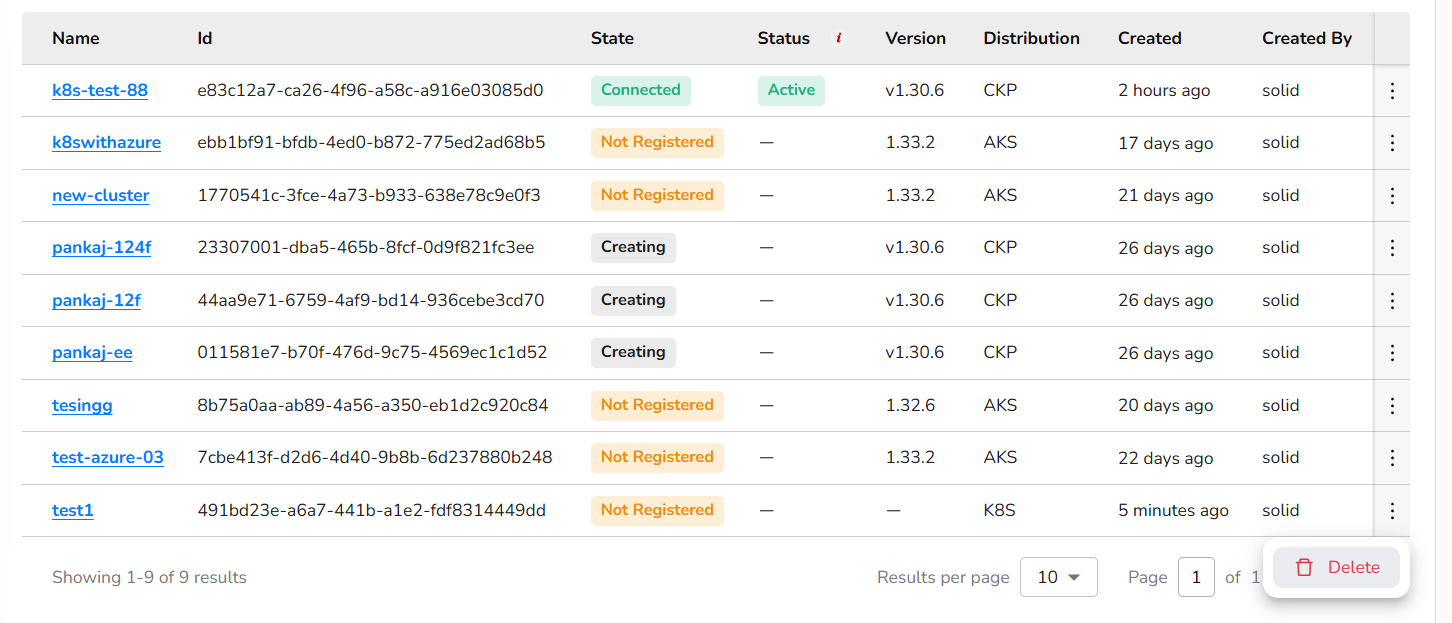Open actions menu for pankaj-ee row
This screenshot has width=1452, height=623.
coord(1392,353)
